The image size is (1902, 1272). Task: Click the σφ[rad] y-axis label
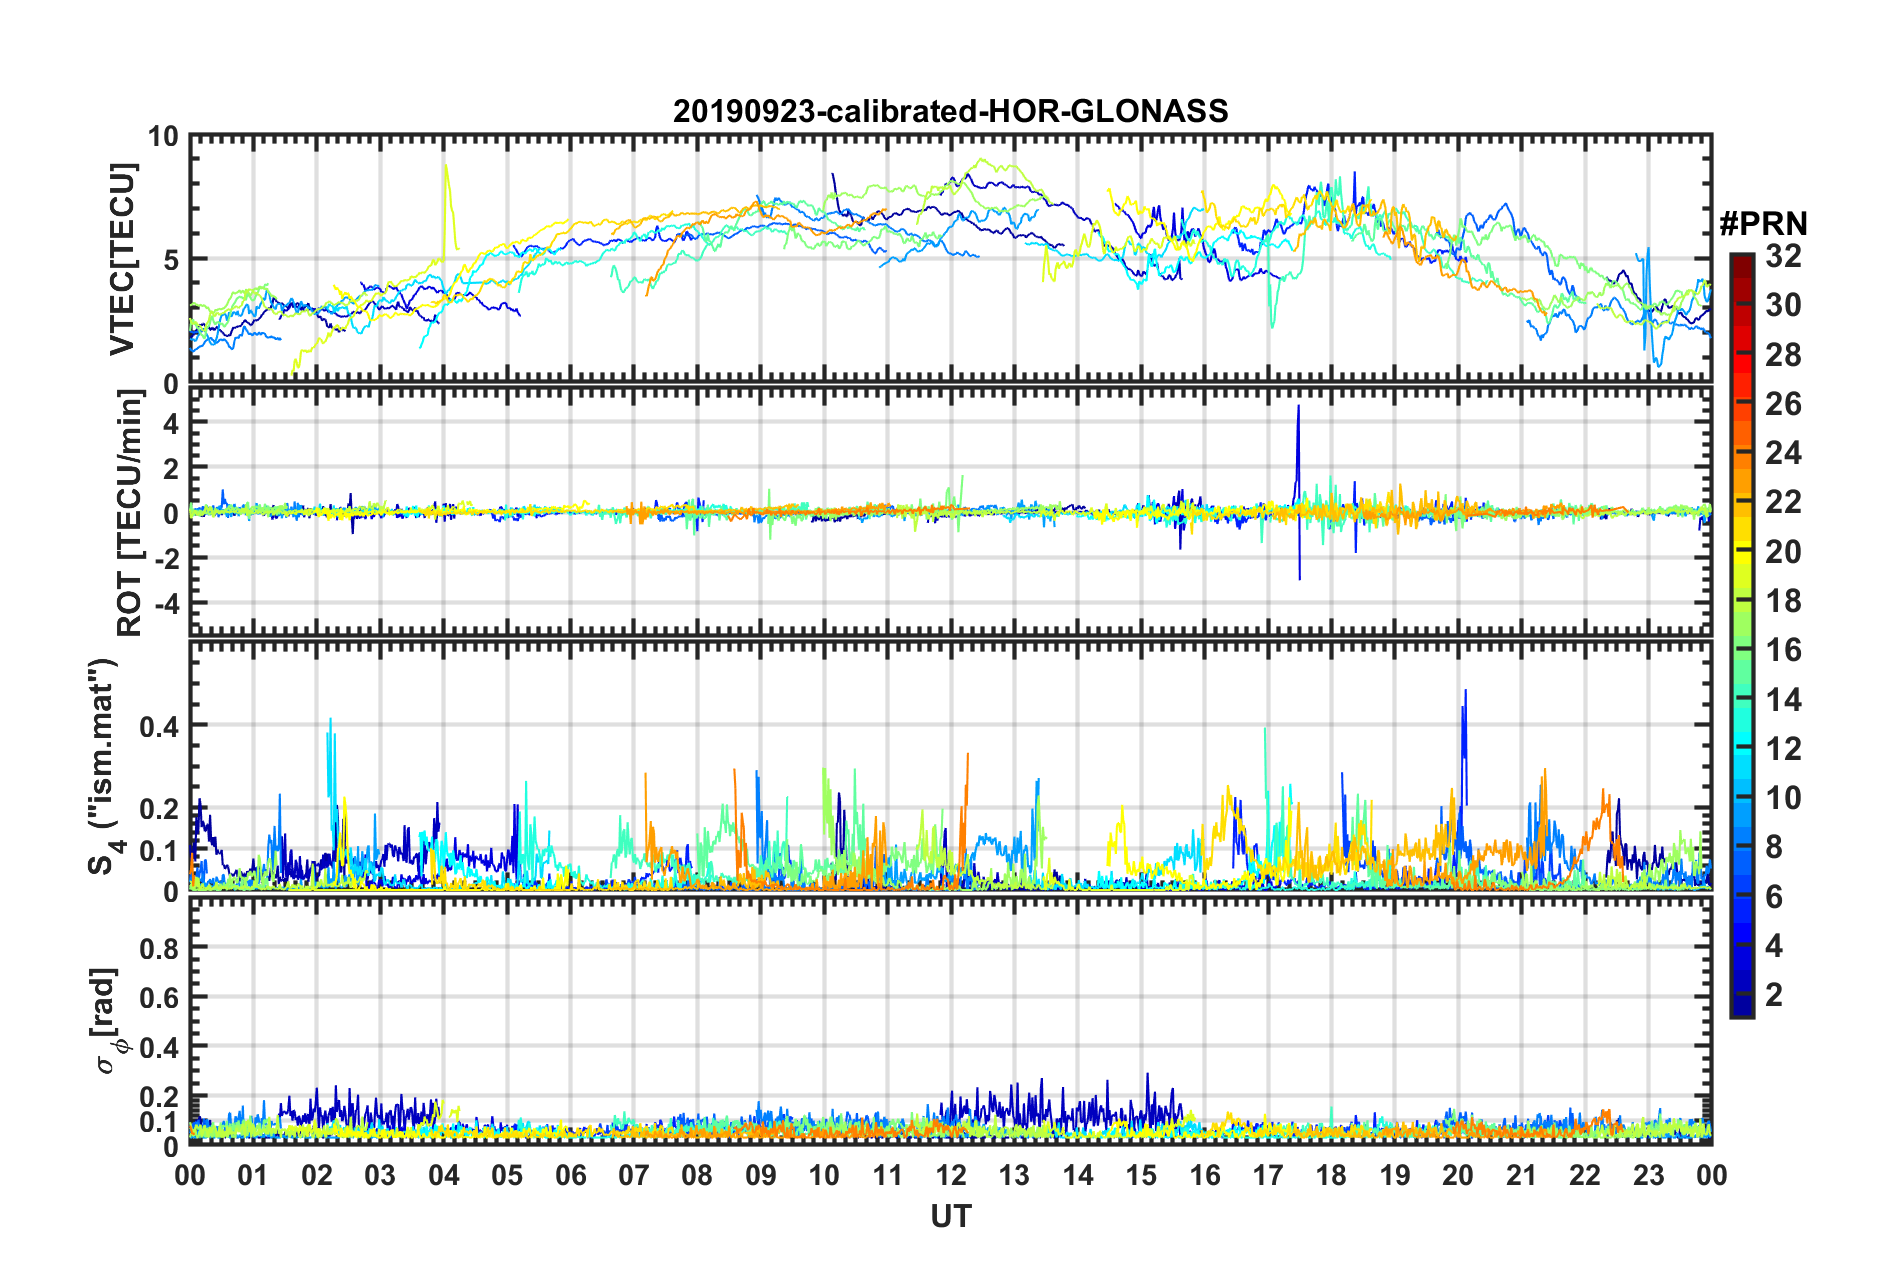click(107, 1021)
